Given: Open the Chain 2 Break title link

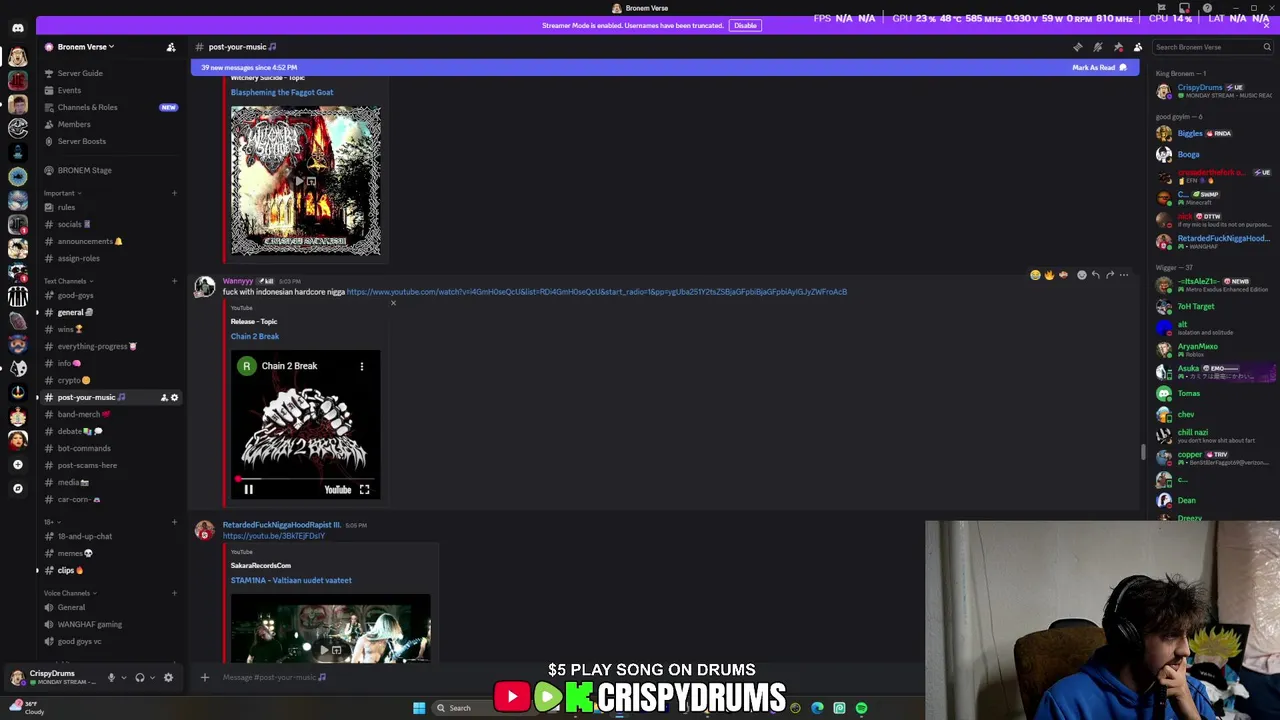Looking at the screenshot, I should click(x=255, y=336).
